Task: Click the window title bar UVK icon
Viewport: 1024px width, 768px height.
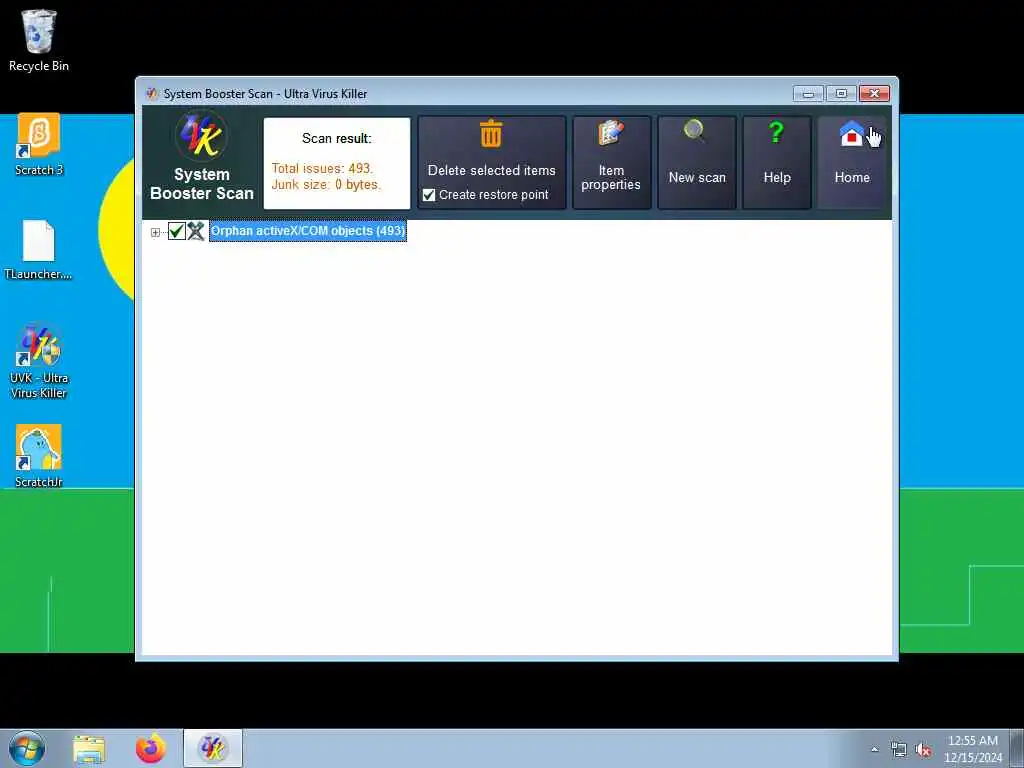Action: 152,93
